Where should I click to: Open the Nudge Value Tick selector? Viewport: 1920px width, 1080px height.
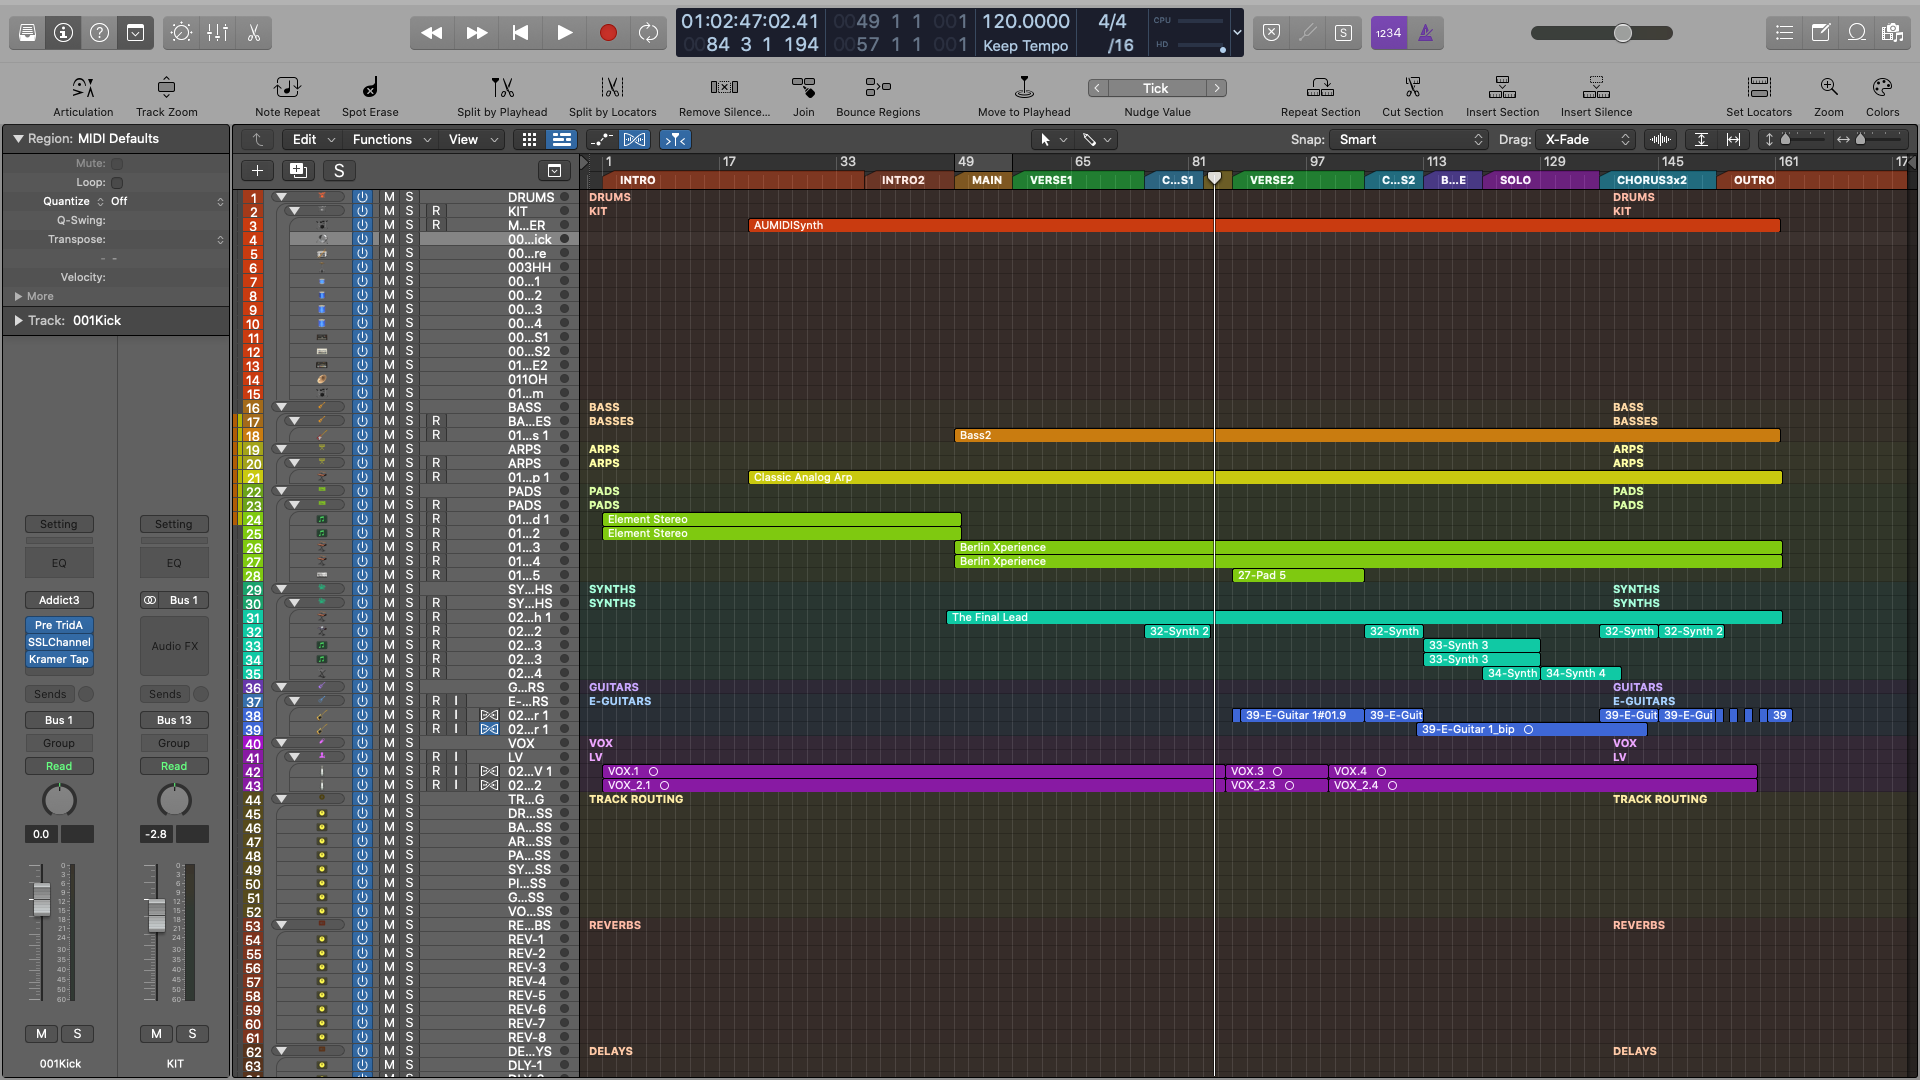pos(1157,88)
